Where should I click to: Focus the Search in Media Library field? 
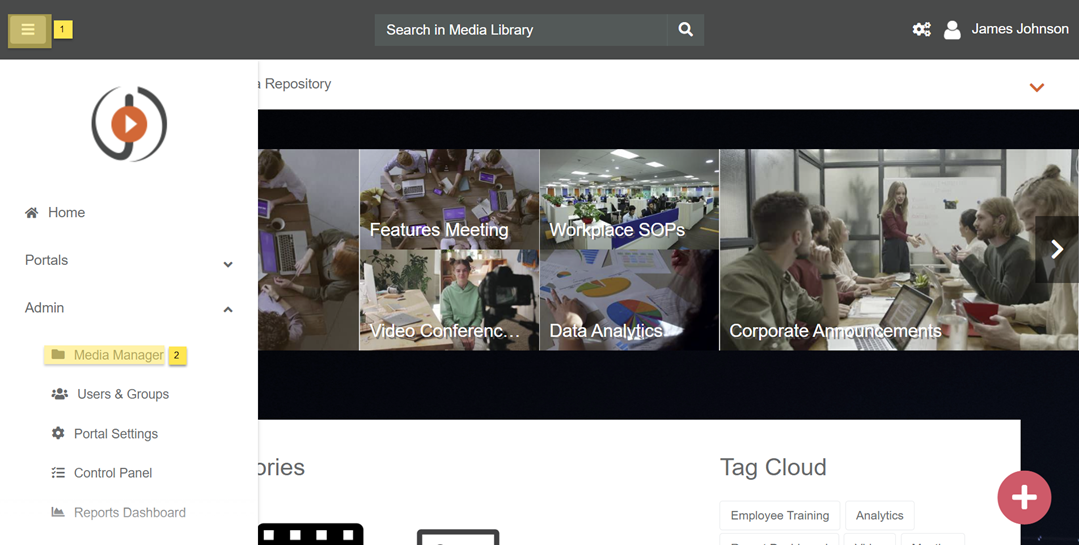click(520, 30)
